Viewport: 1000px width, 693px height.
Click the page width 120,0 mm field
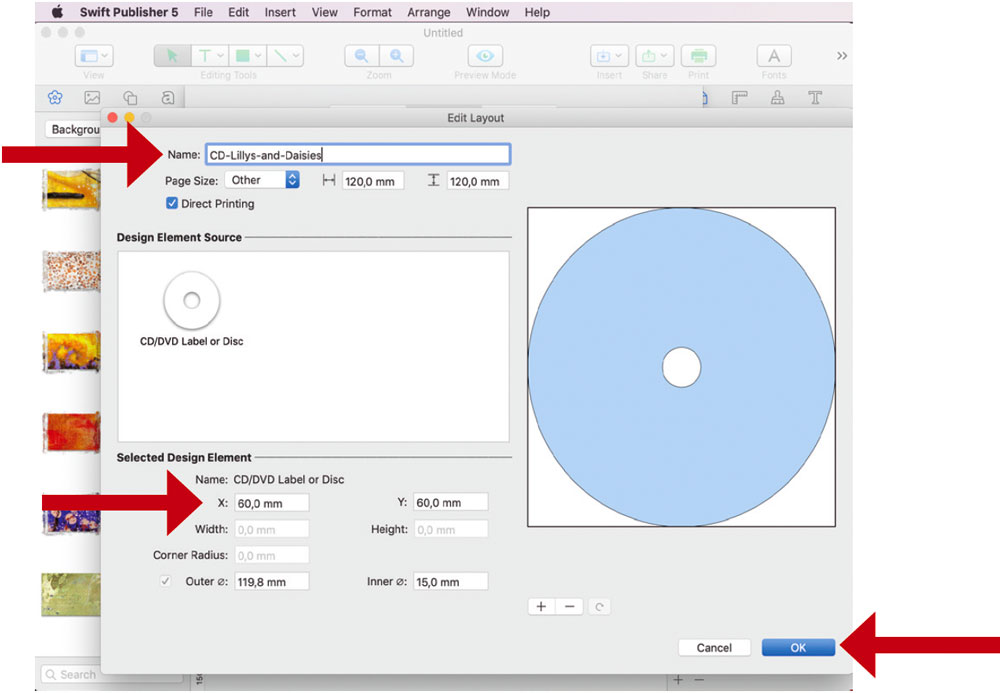pos(372,181)
